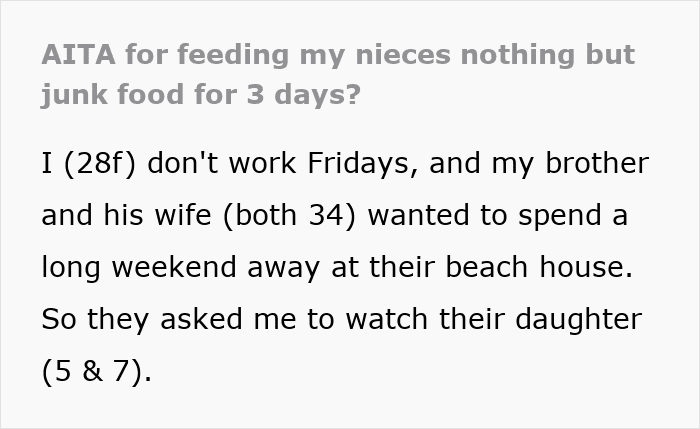Click the post title starting with AITA
Image resolution: width=700 pixels, height=429 pixels.
pos(338,75)
